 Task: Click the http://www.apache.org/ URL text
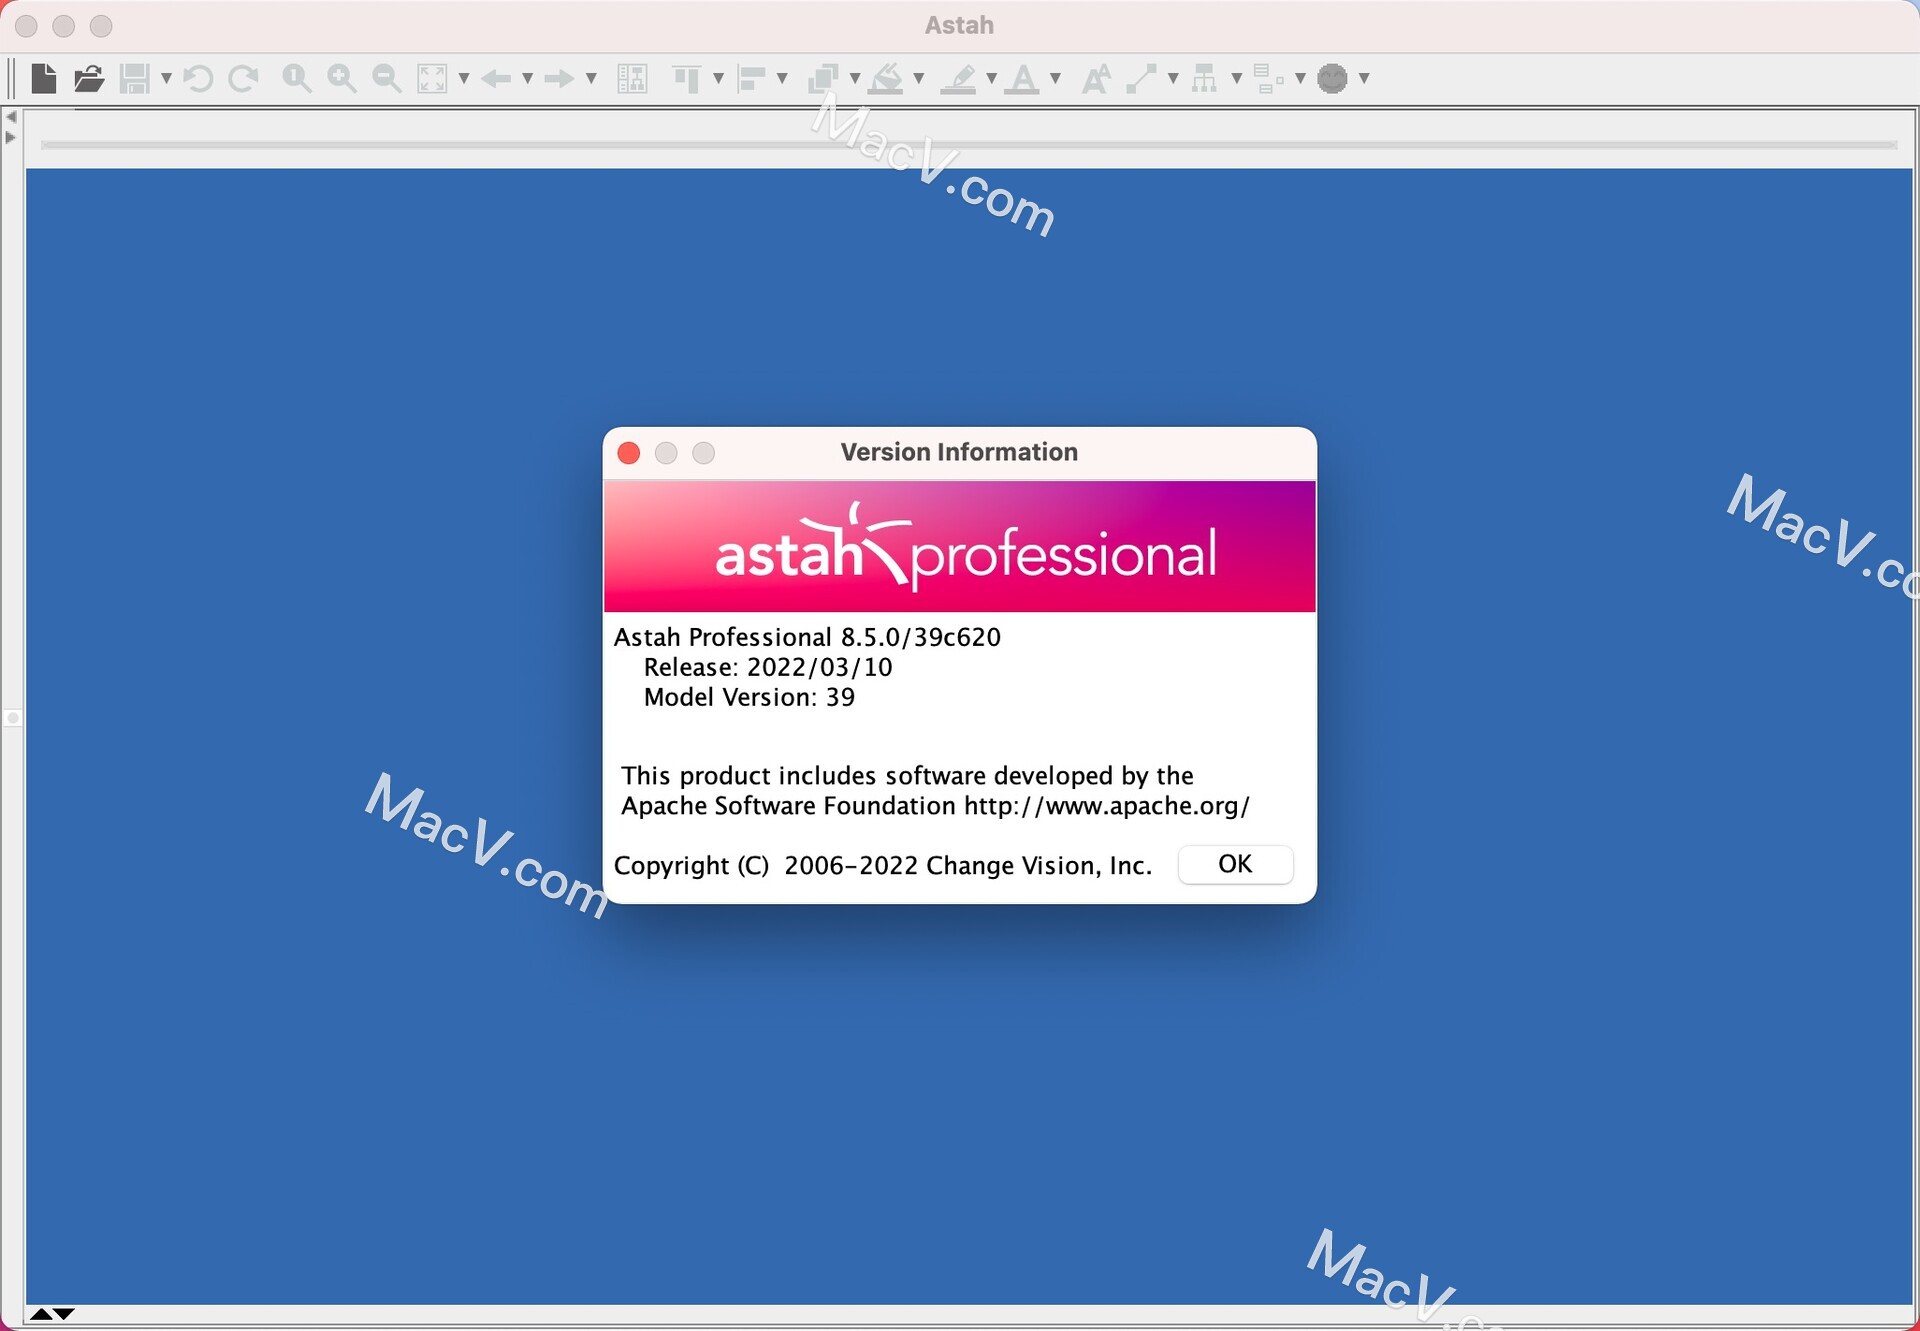click(1107, 806)
